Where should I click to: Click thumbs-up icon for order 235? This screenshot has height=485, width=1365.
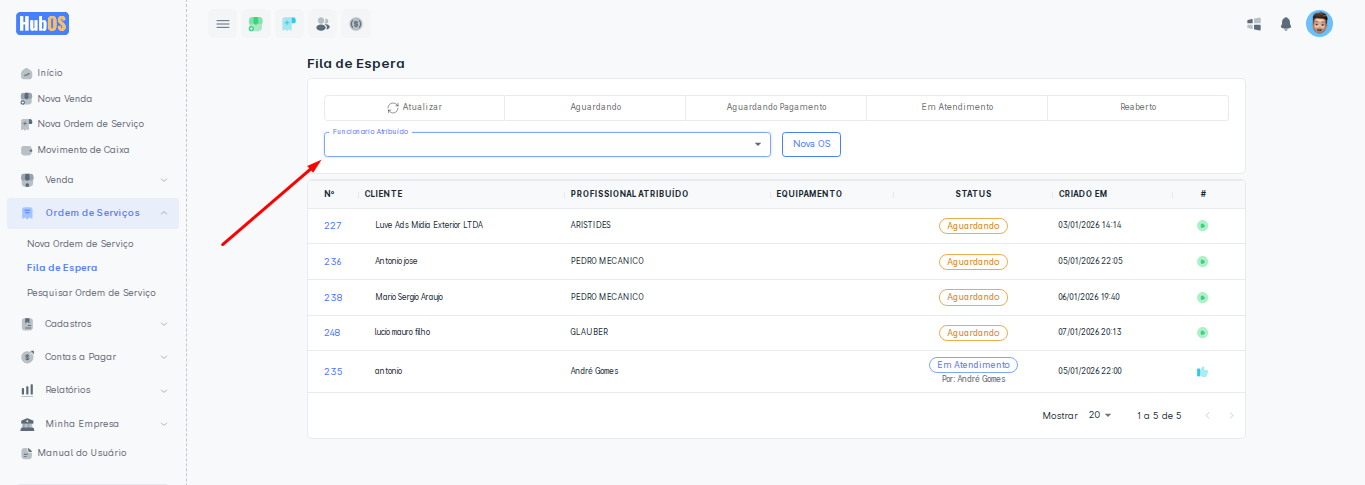tap(1202, 372)
